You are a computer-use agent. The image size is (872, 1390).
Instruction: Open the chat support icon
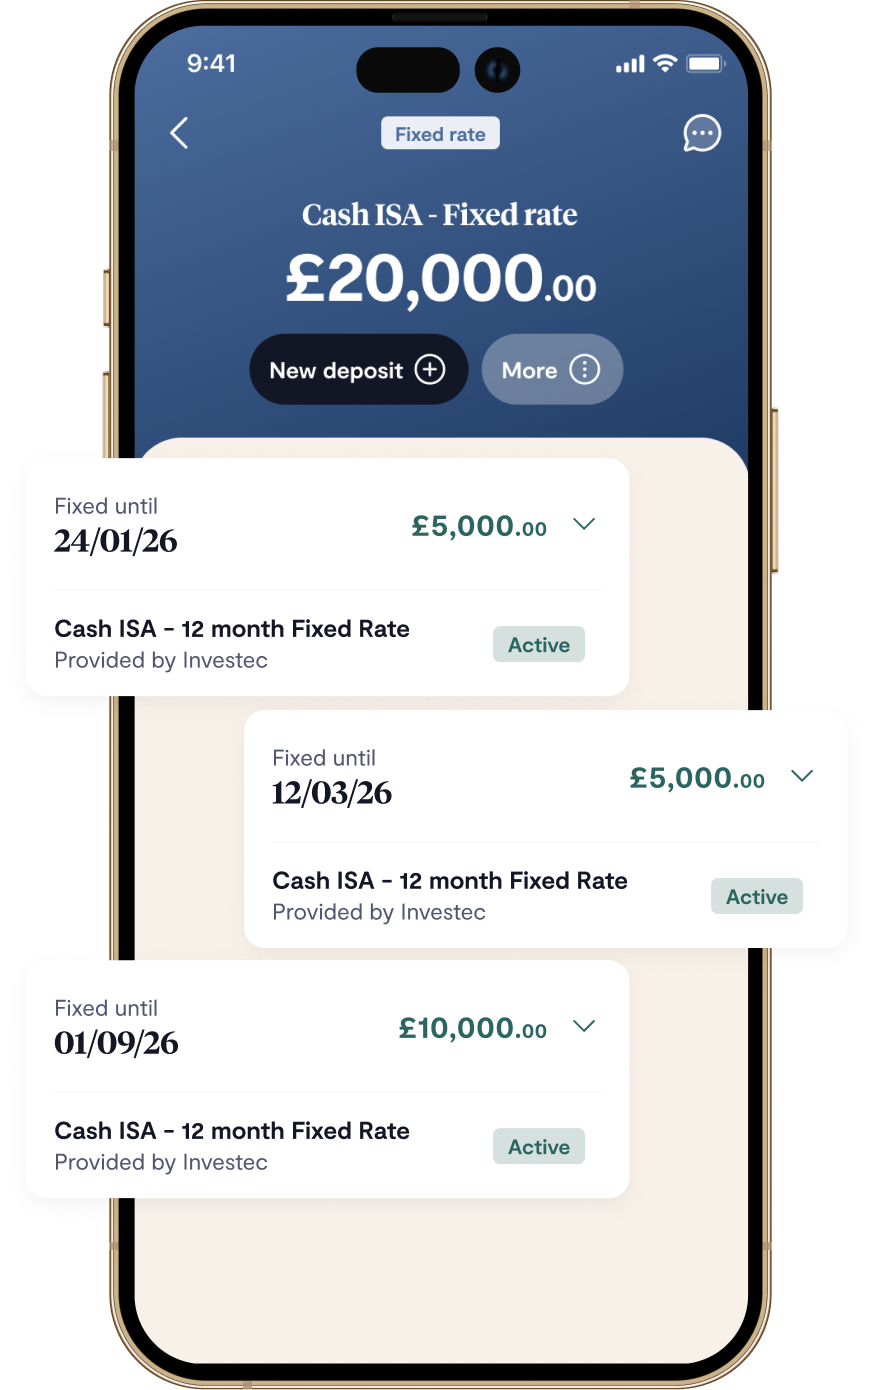click(x=702, y=133)
